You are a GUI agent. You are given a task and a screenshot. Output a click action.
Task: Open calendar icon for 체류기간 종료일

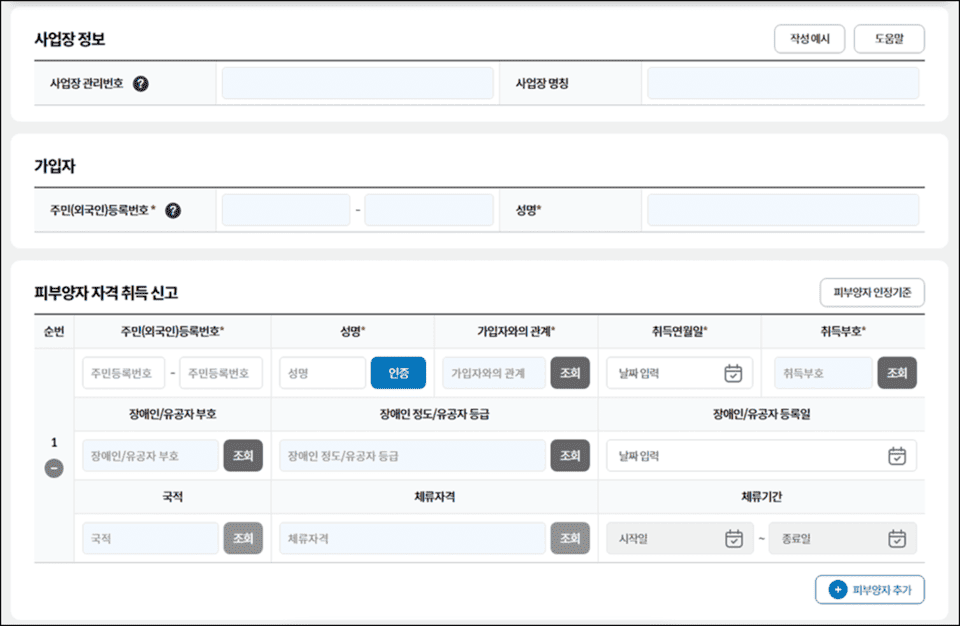click(897, 538)
